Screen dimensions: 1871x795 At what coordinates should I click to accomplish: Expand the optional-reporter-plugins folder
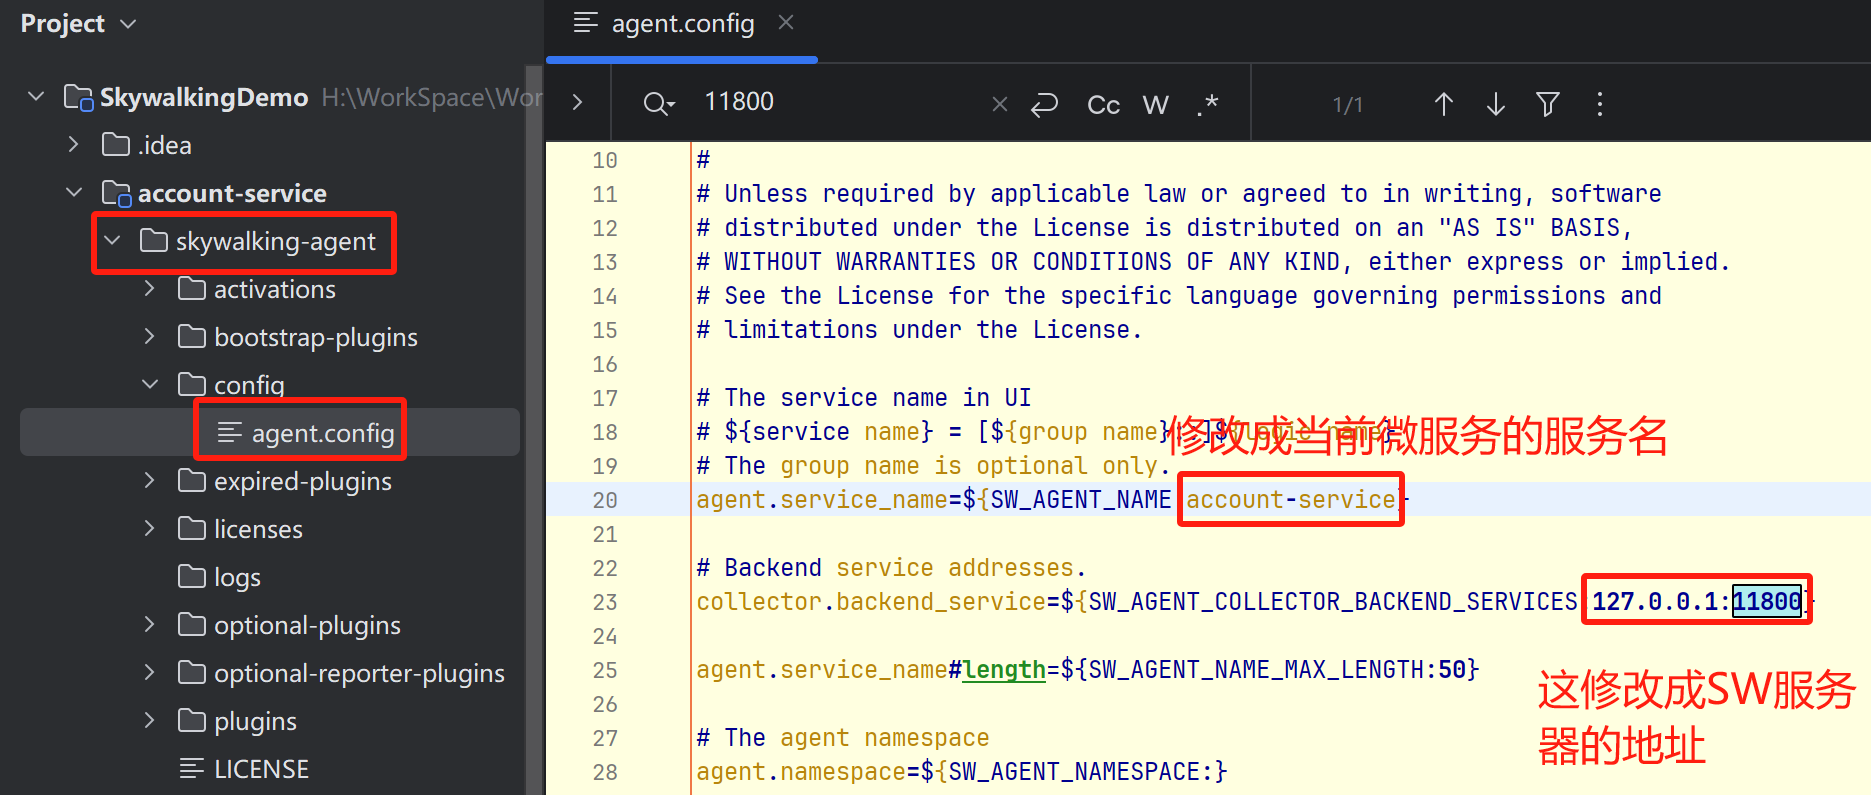(149, 673)
